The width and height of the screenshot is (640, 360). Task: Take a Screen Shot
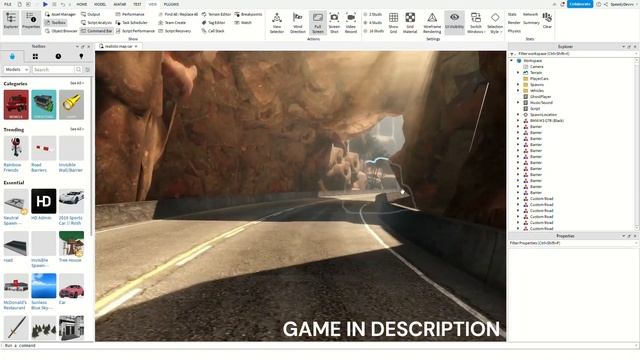(x=334, y=23)
